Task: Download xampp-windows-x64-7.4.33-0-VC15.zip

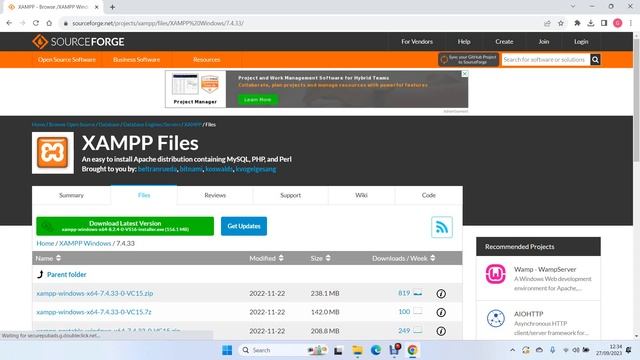Action: [x=95, y=293]
